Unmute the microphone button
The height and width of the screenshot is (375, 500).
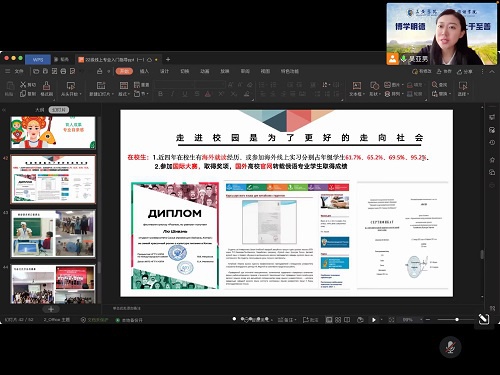coord(450,347)
